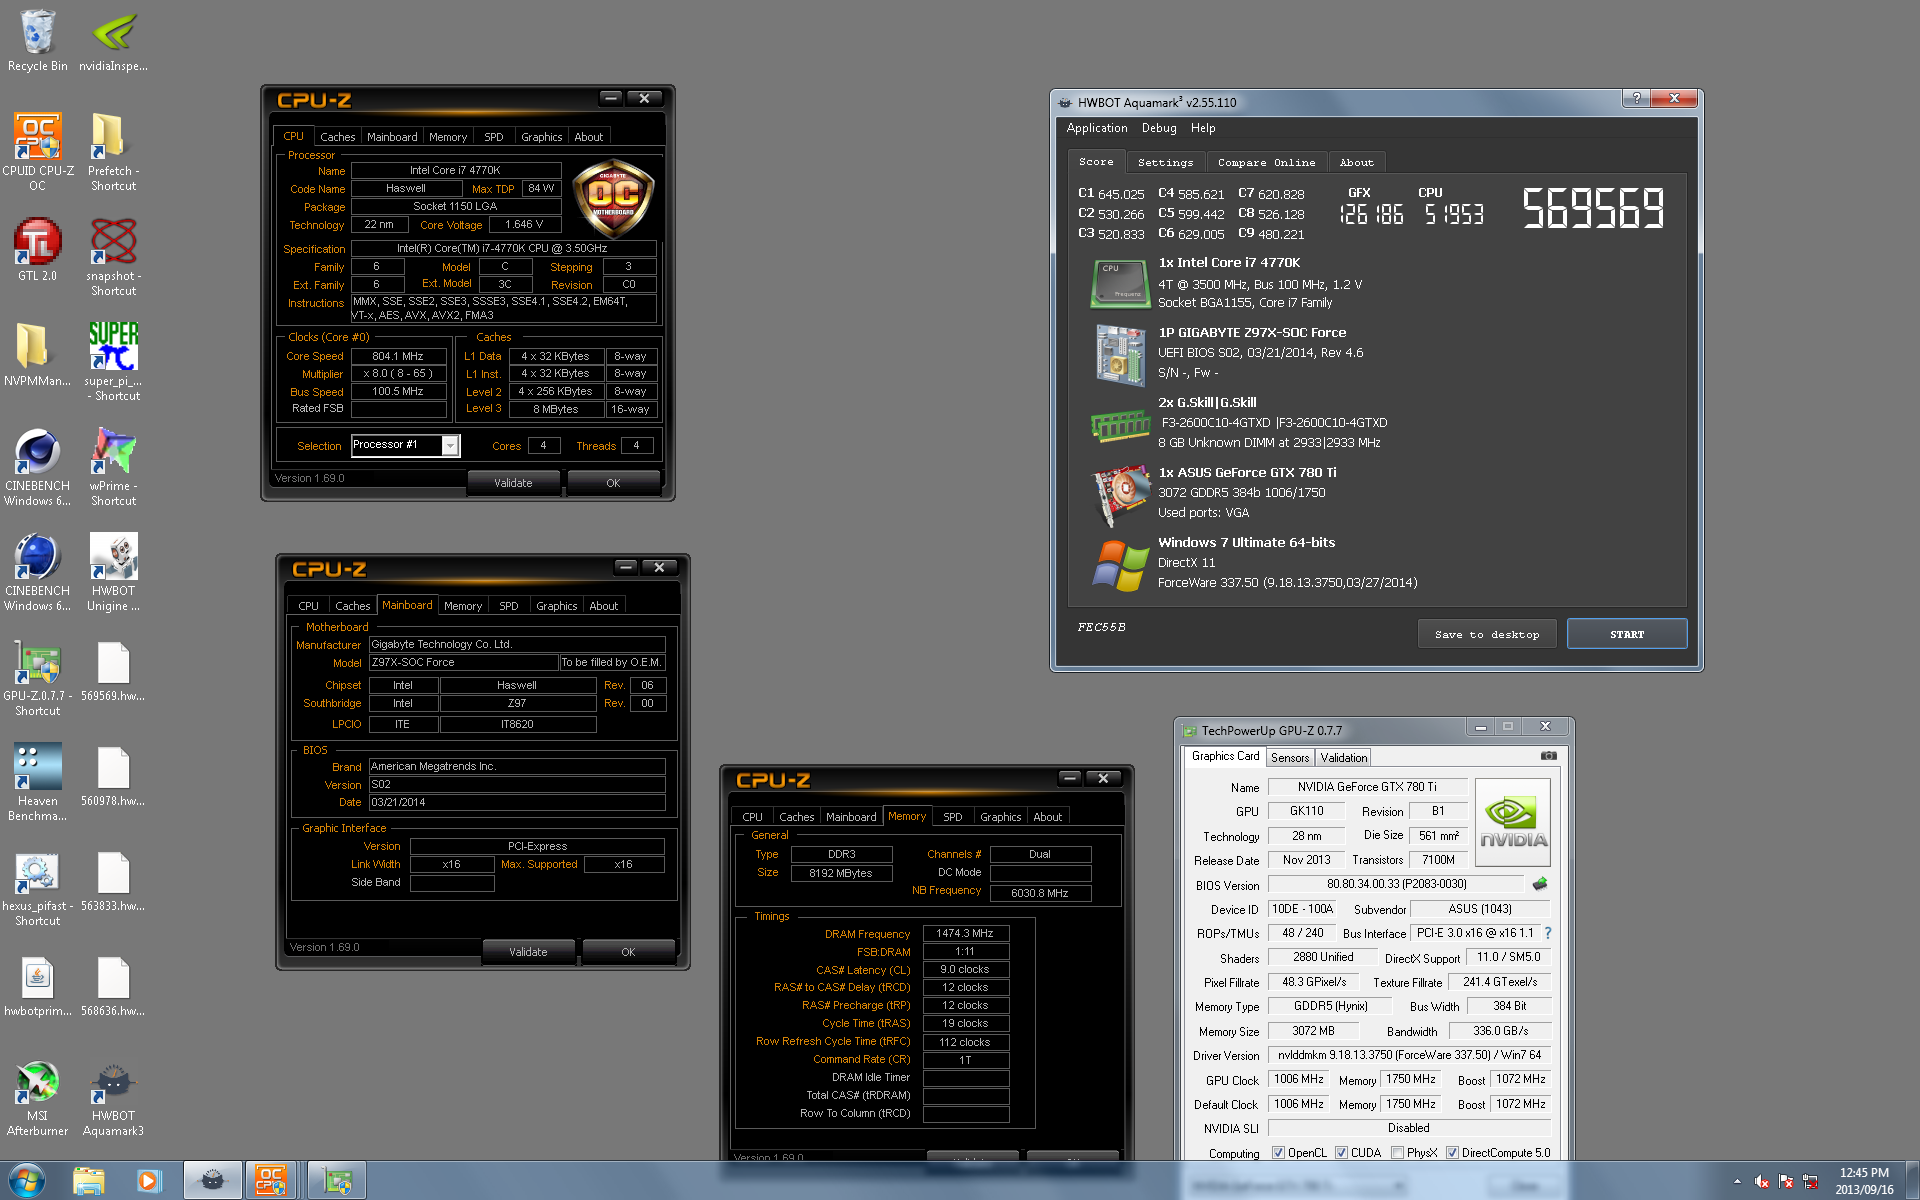Select the Prefetch - Shortcut folder icon
Image resolution: width=1920 pixels, height=1200 pixels.
(113, 152)
